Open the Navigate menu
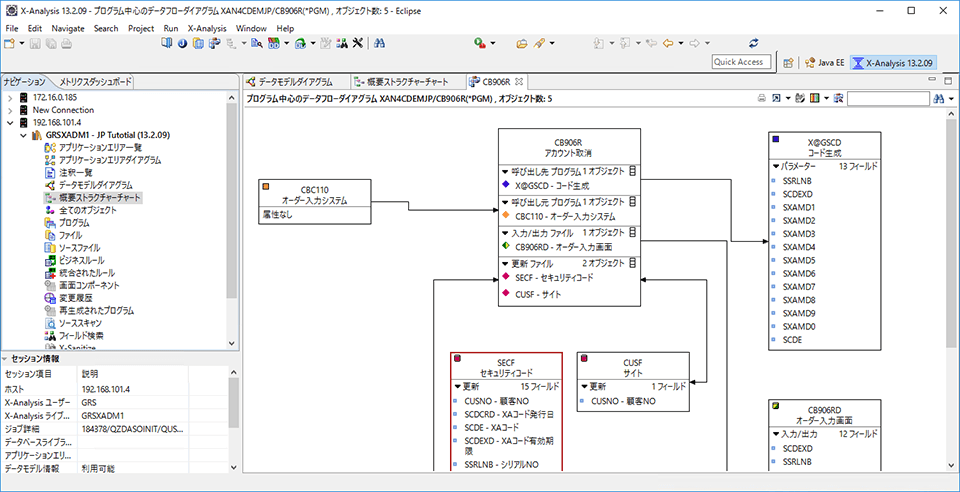This screenshot has height=492, width=960. coord(68,28)
